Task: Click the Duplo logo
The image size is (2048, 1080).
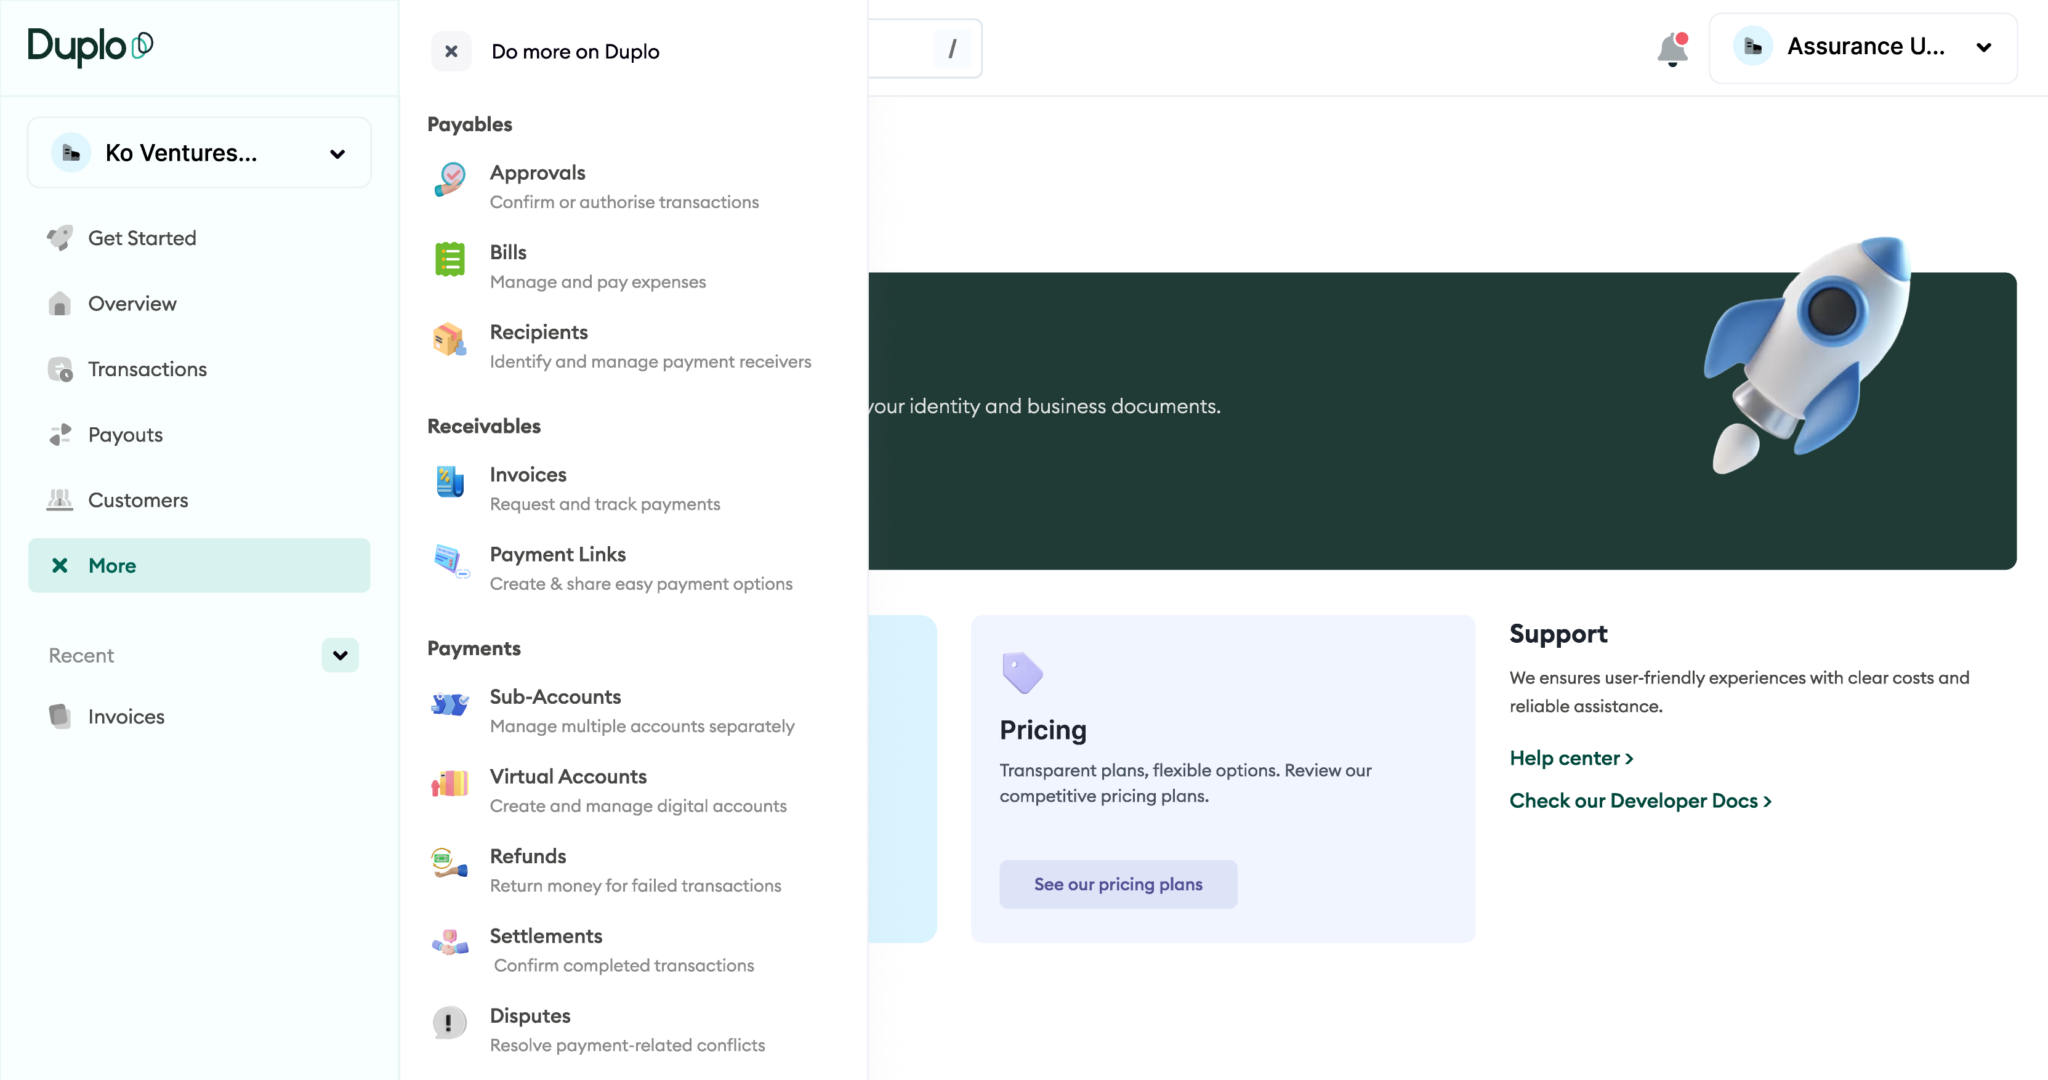Action: pos(90,46)
